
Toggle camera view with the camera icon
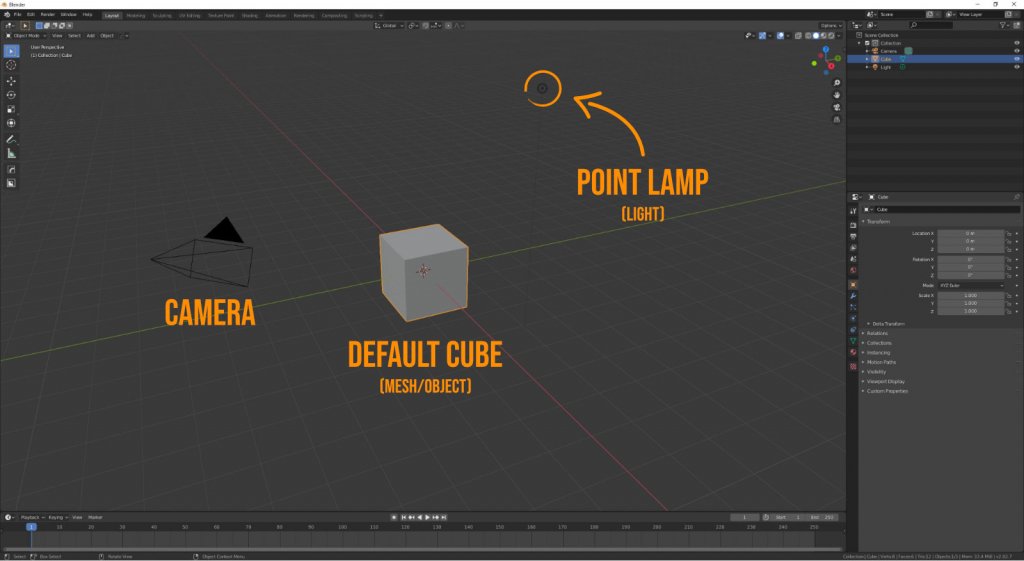tap(836, 107)
